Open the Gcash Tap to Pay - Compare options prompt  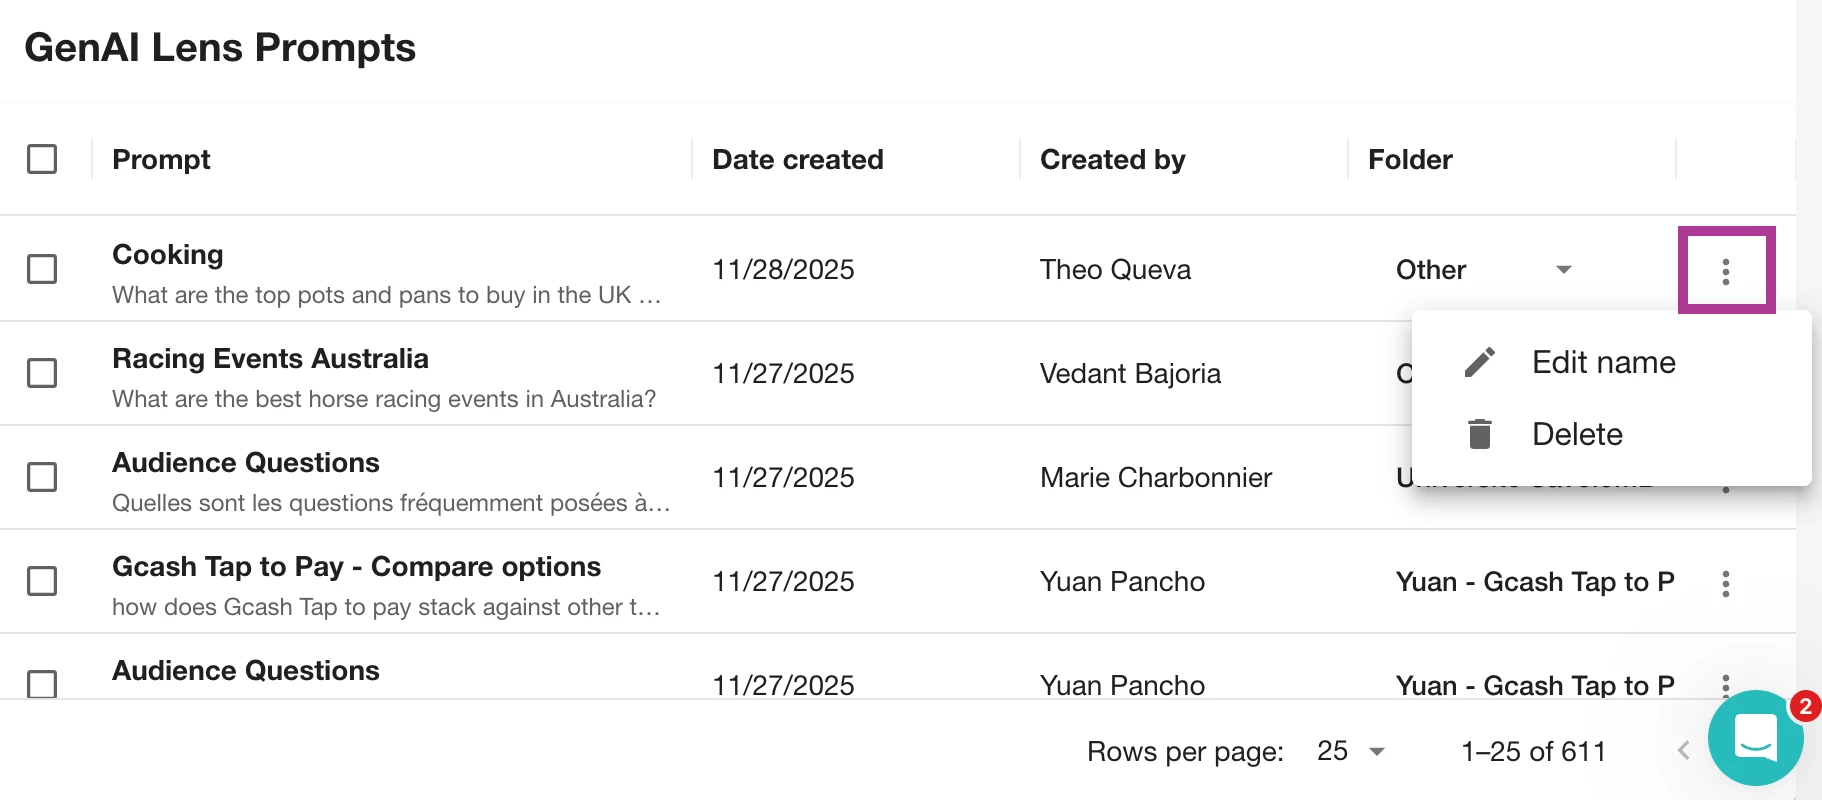[x=356, y=567]
